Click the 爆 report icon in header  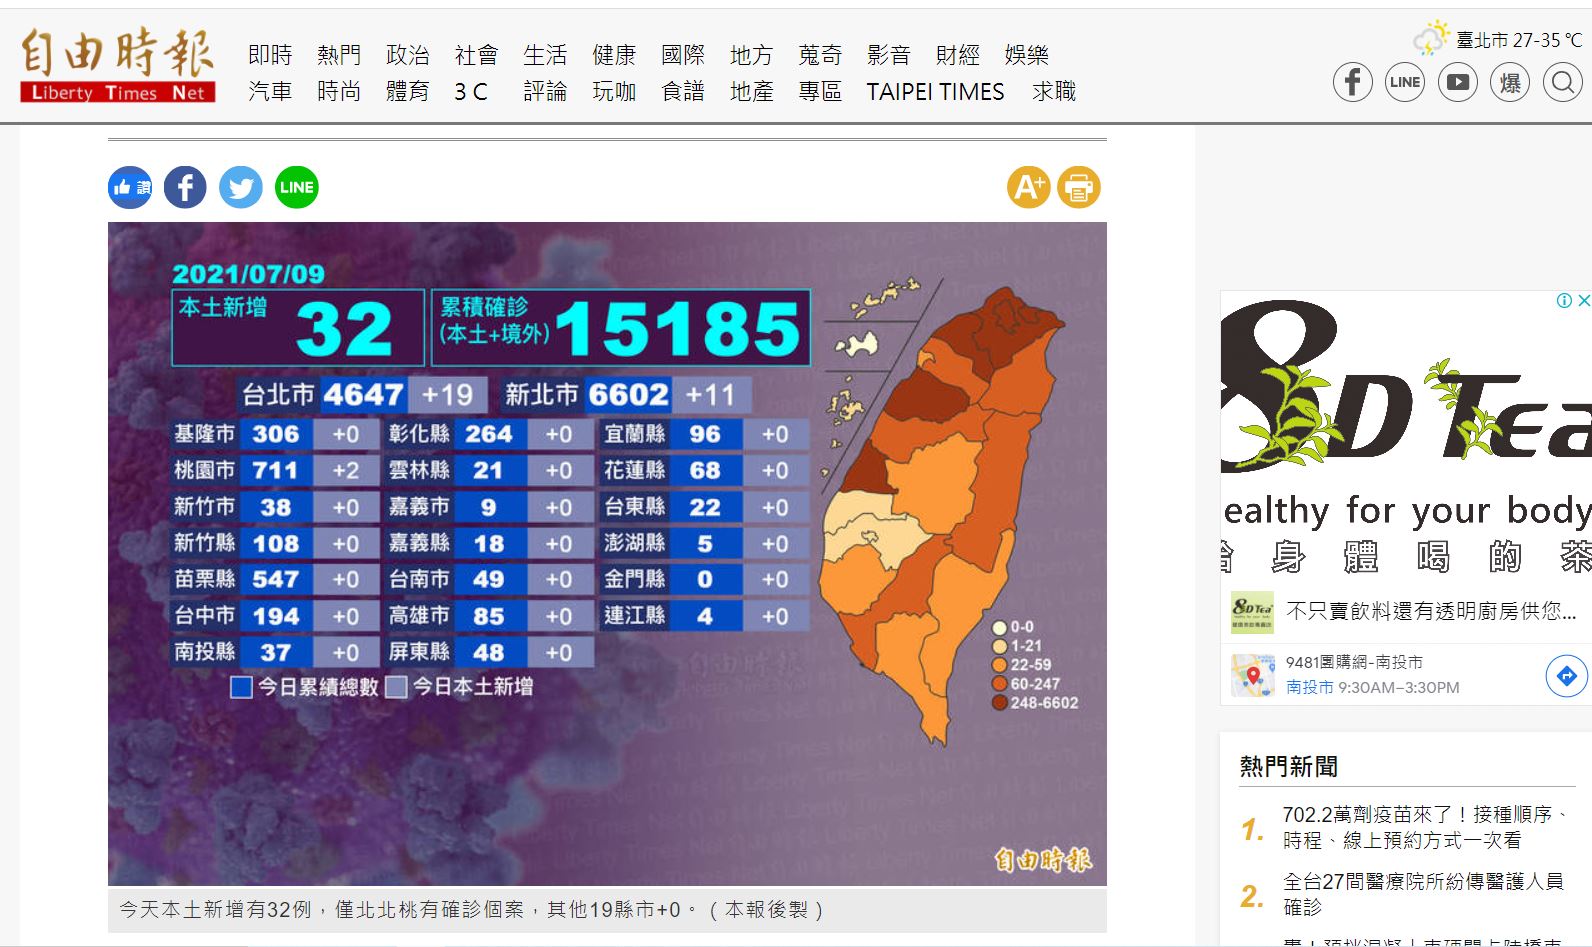pyautogui.click(x=1510, y=82)
